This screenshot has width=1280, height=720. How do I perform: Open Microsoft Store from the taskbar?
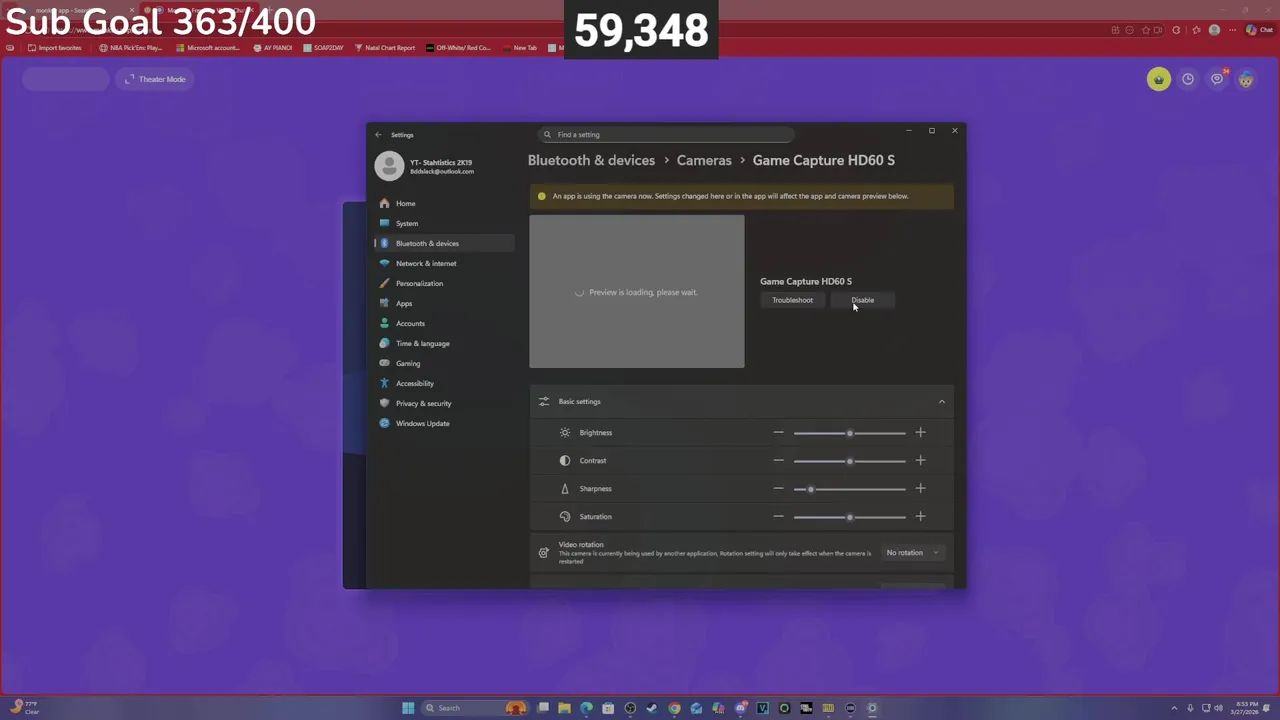tap(608, 708)
